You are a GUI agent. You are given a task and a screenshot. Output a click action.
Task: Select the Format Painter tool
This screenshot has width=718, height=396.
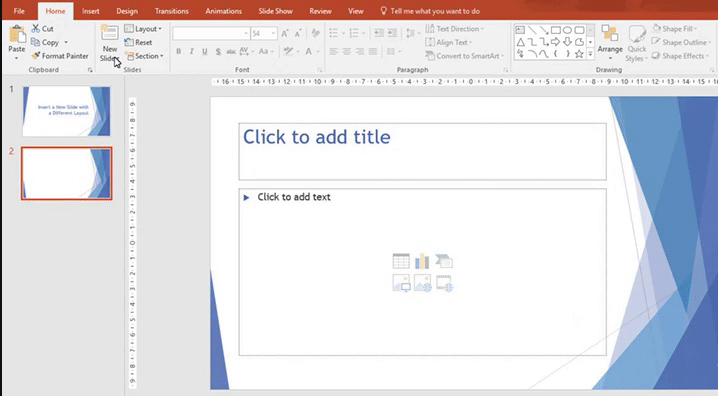[60, 56]
